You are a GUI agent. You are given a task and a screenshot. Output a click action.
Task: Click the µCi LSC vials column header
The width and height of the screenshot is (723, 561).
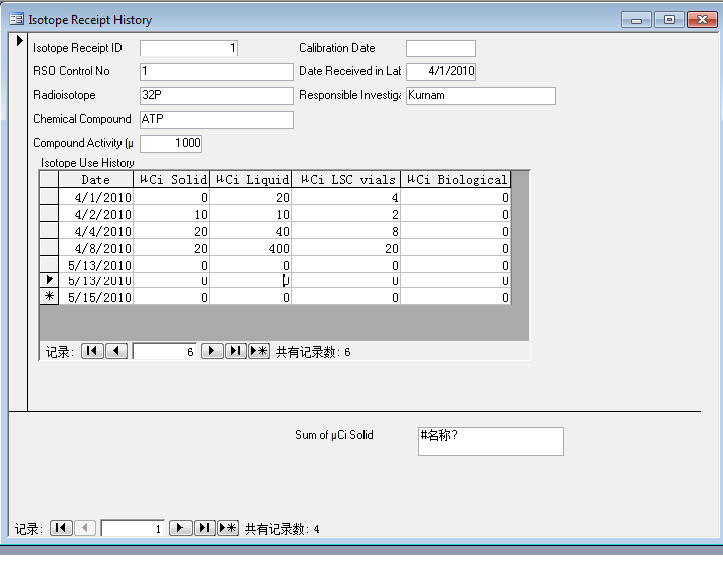[346, 179]
